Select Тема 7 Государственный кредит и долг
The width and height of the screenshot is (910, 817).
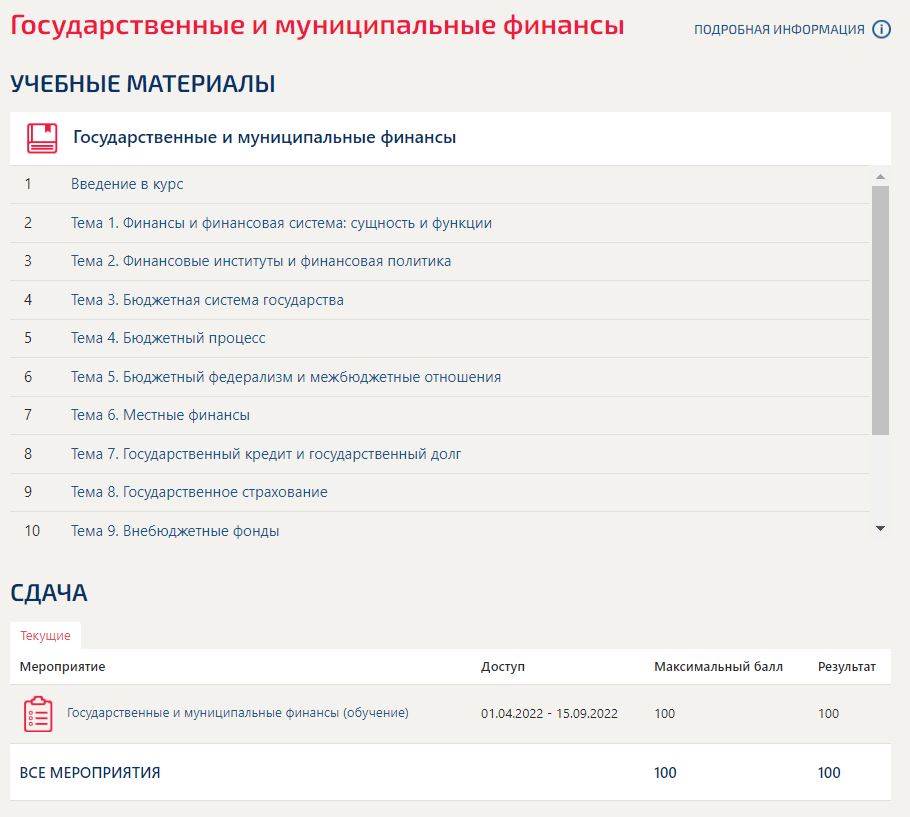click(266, 454)
